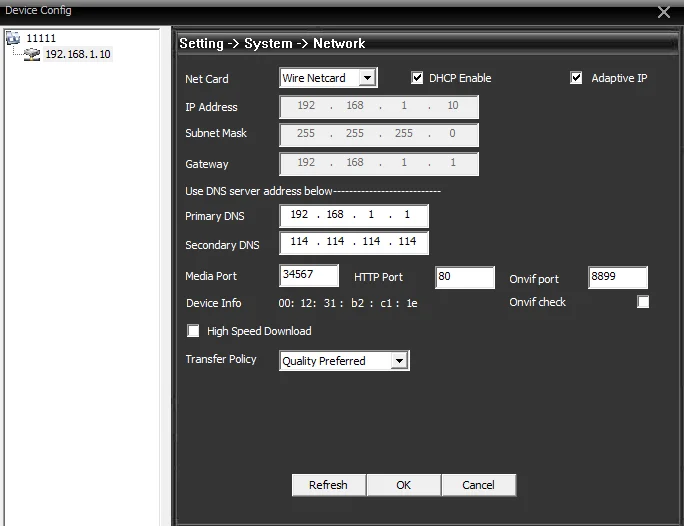Click the High Speed Download label
This screenshot has width=684, height=526.
coord(259,331)
